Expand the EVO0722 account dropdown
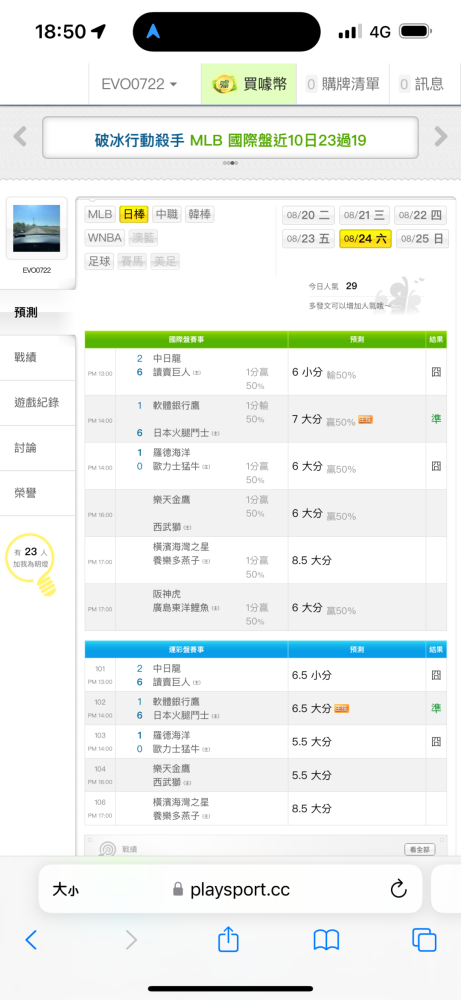 coord(139,84)
